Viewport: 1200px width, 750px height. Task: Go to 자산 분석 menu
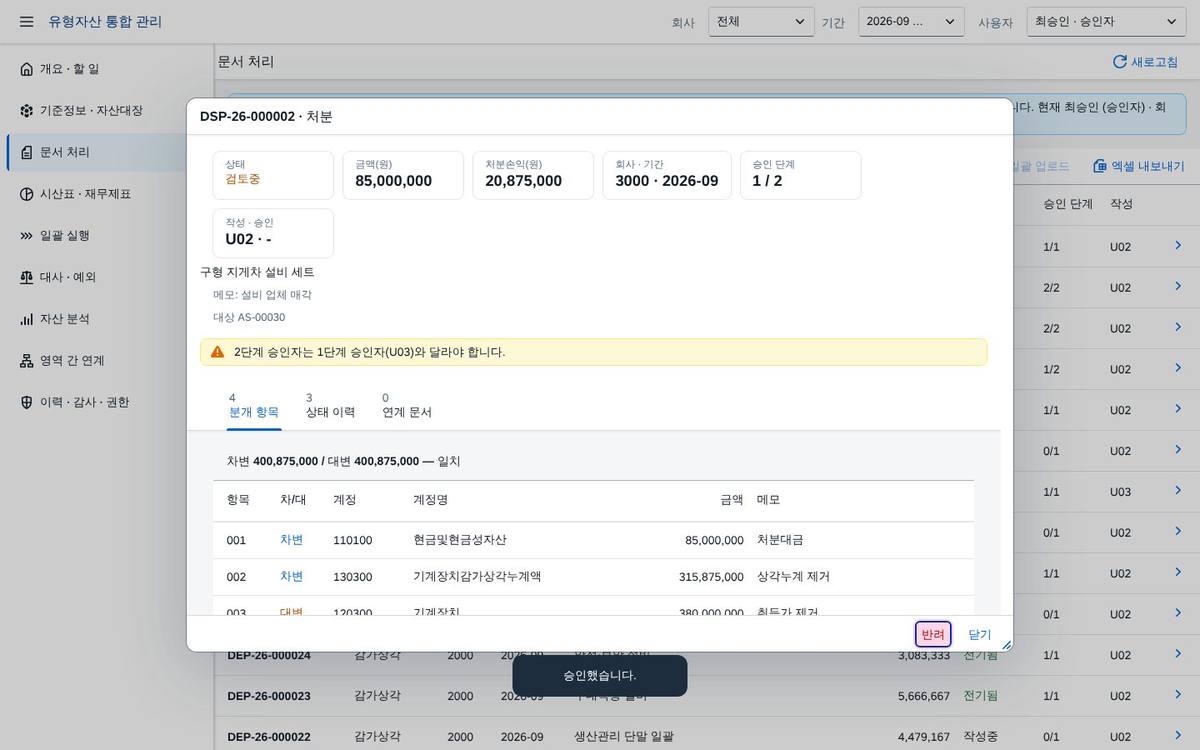coord(106,319)
